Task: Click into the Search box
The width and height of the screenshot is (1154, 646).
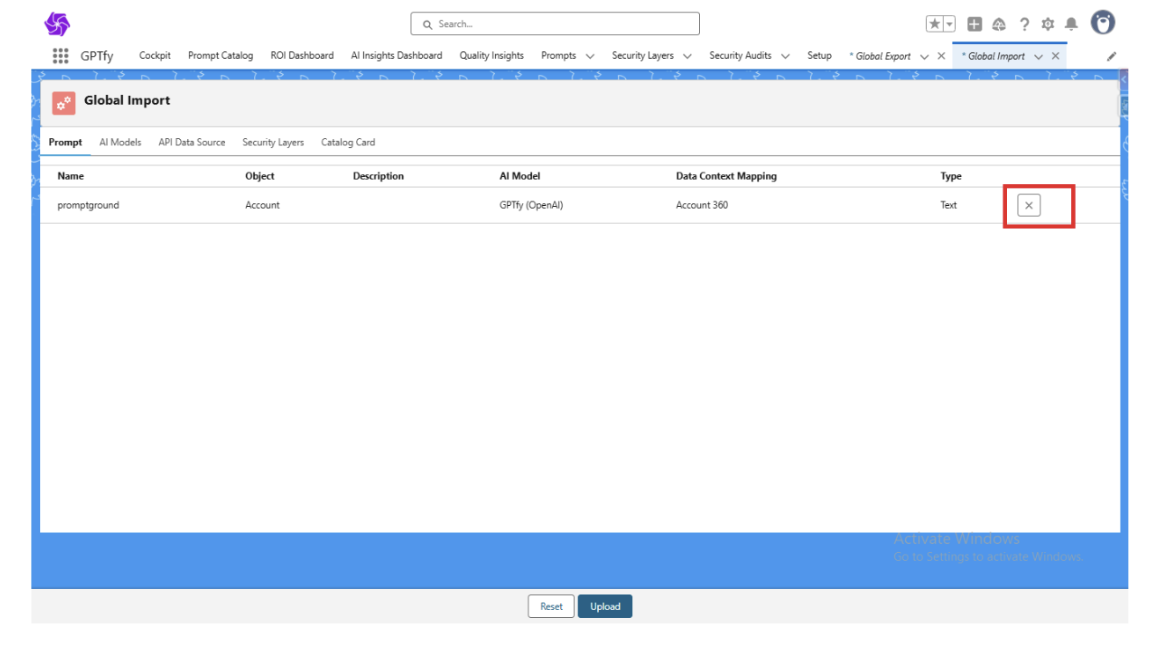Action: point(555,24)
